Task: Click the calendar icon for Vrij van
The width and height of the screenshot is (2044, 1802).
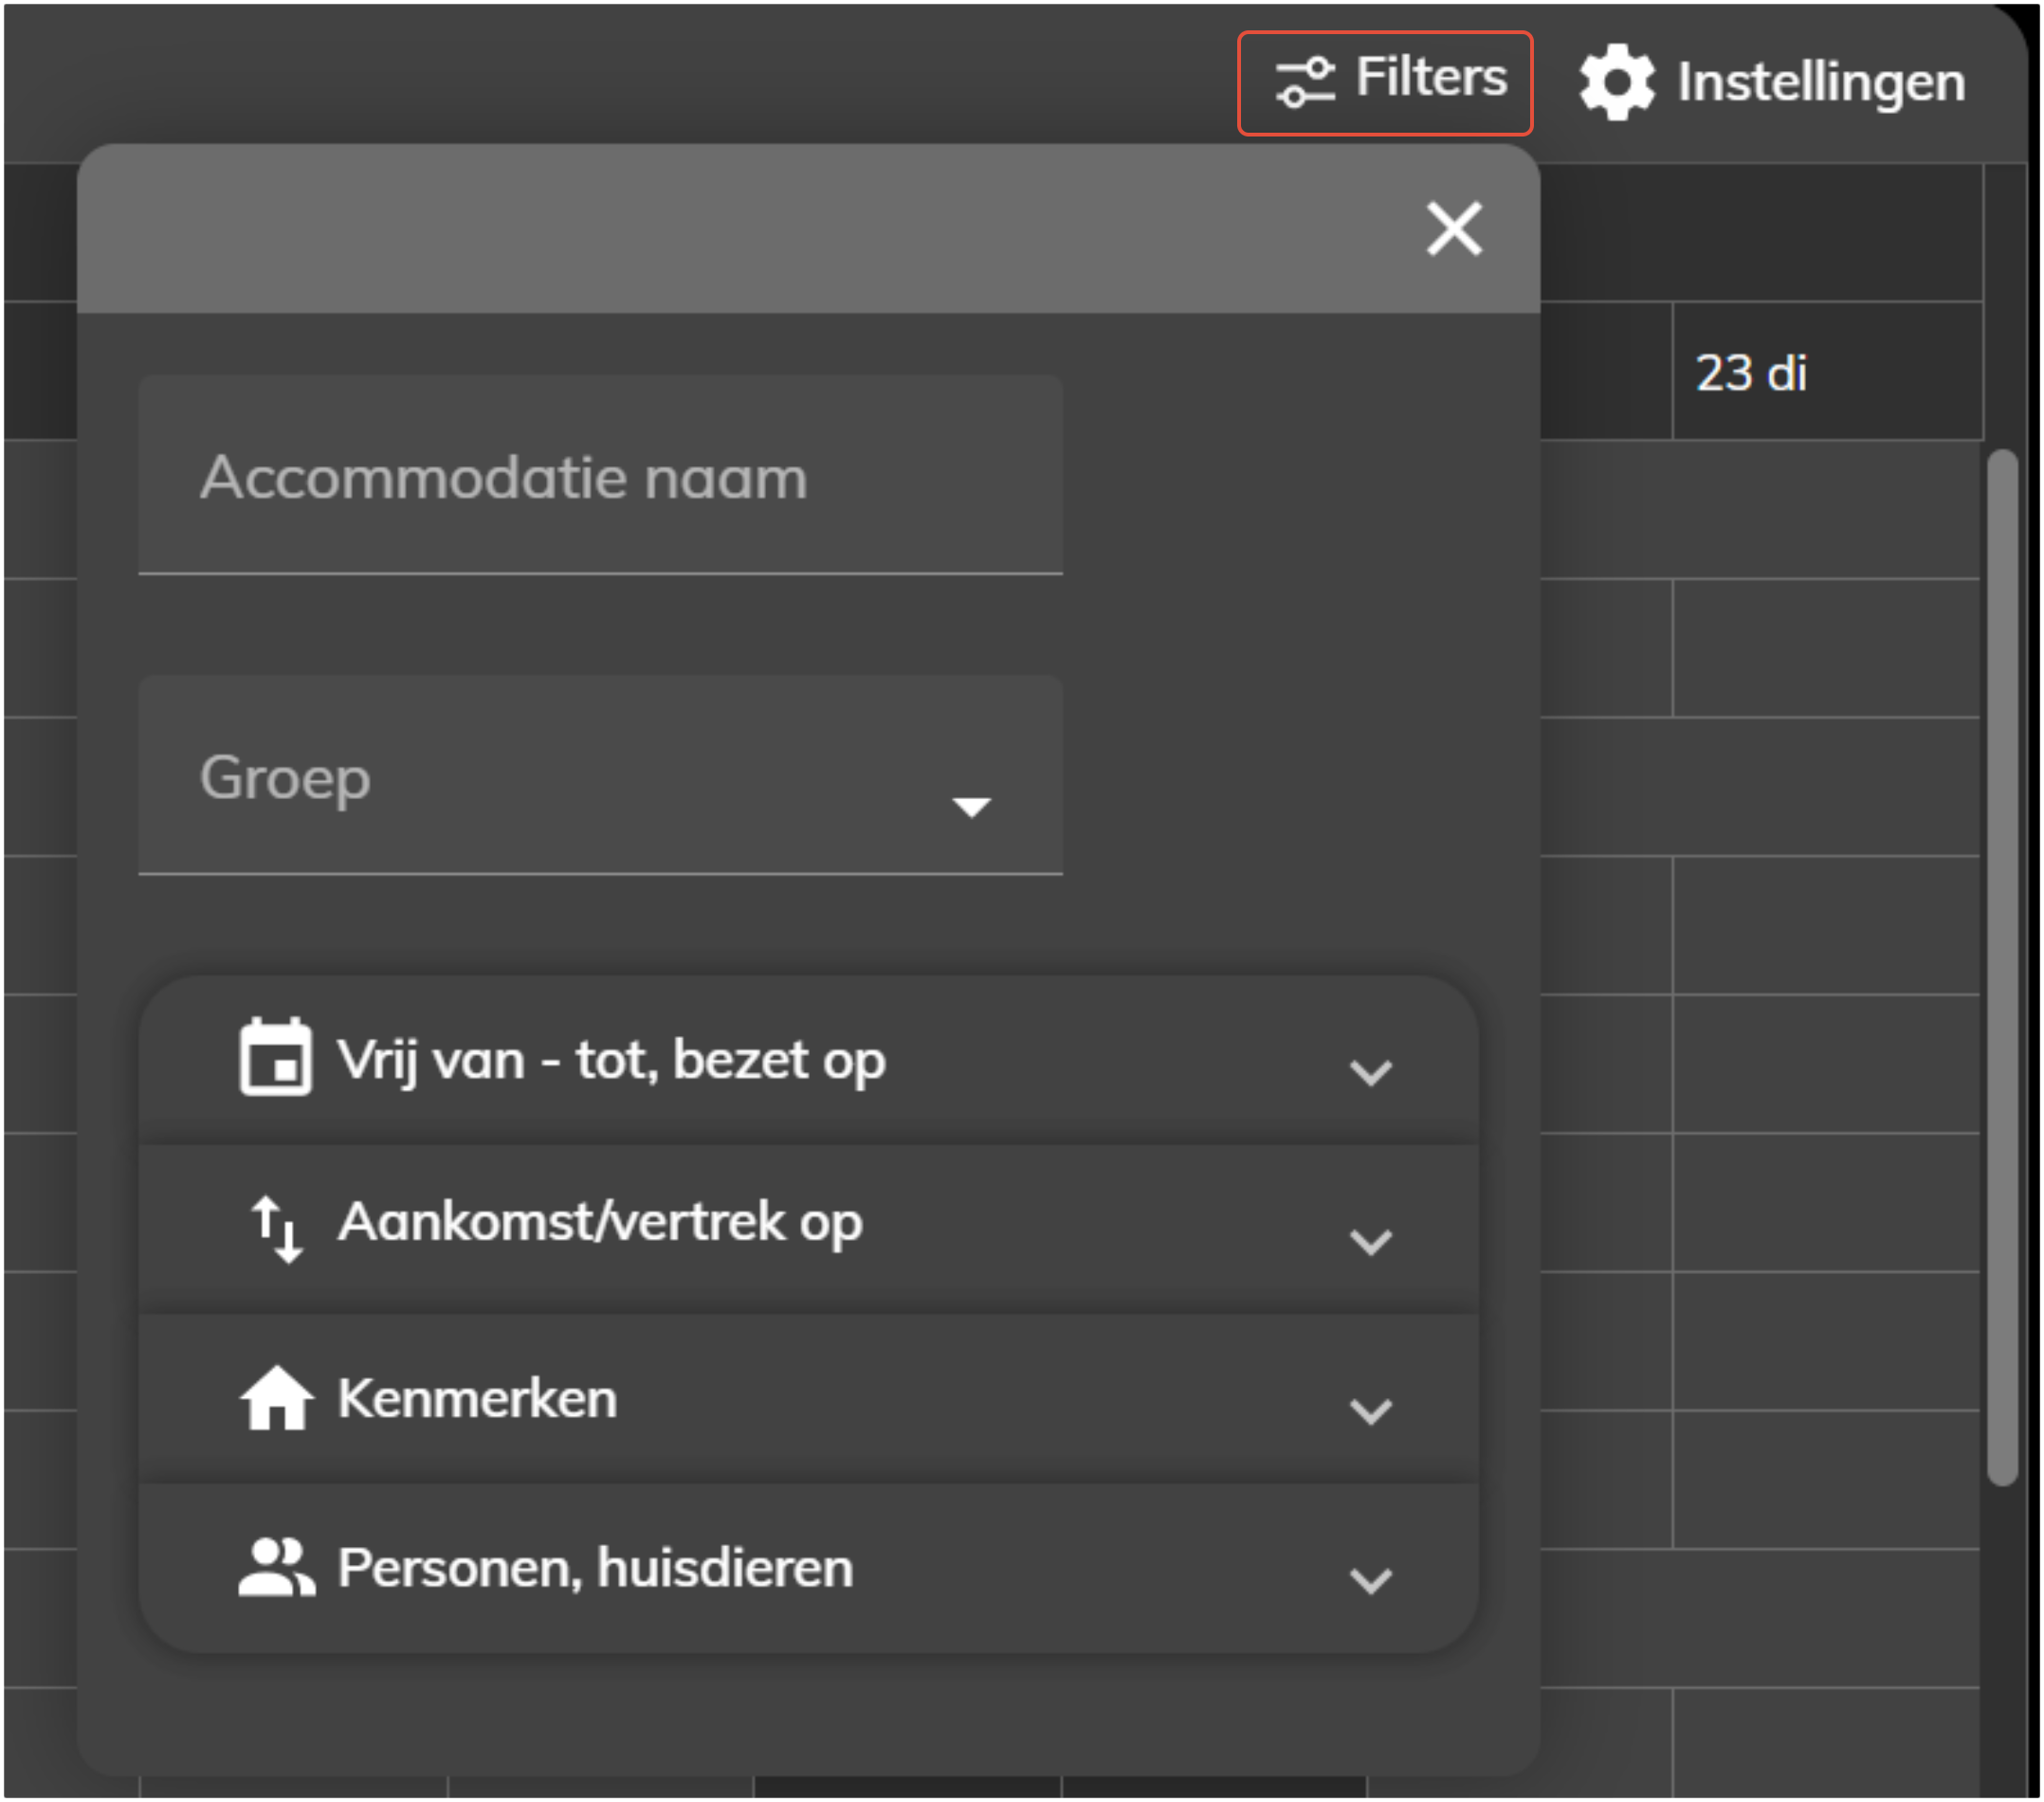Action: click(x=275, y=1058)
